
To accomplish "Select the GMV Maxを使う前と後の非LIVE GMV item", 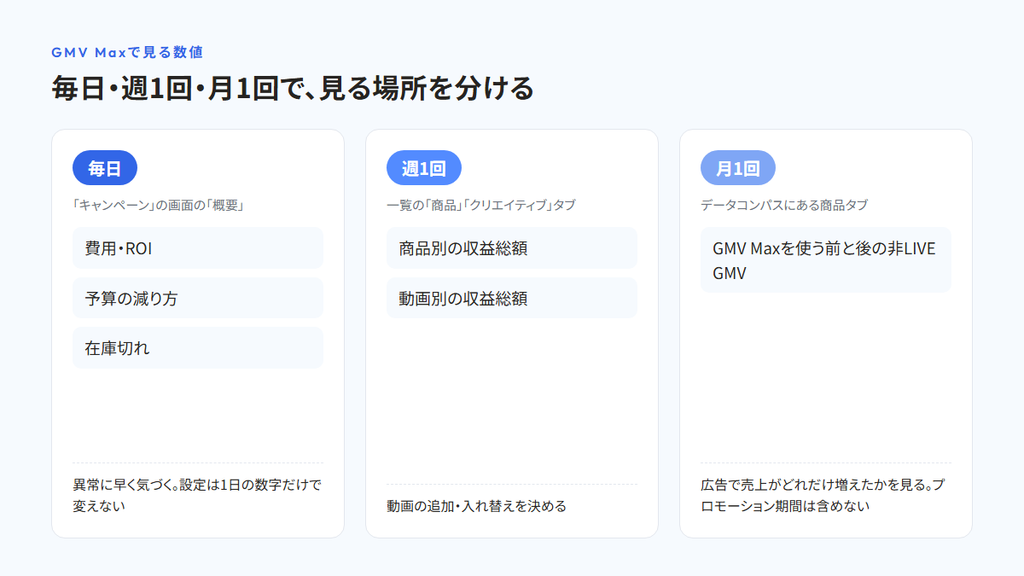I will pyautogui.click(x=826, y=260).
